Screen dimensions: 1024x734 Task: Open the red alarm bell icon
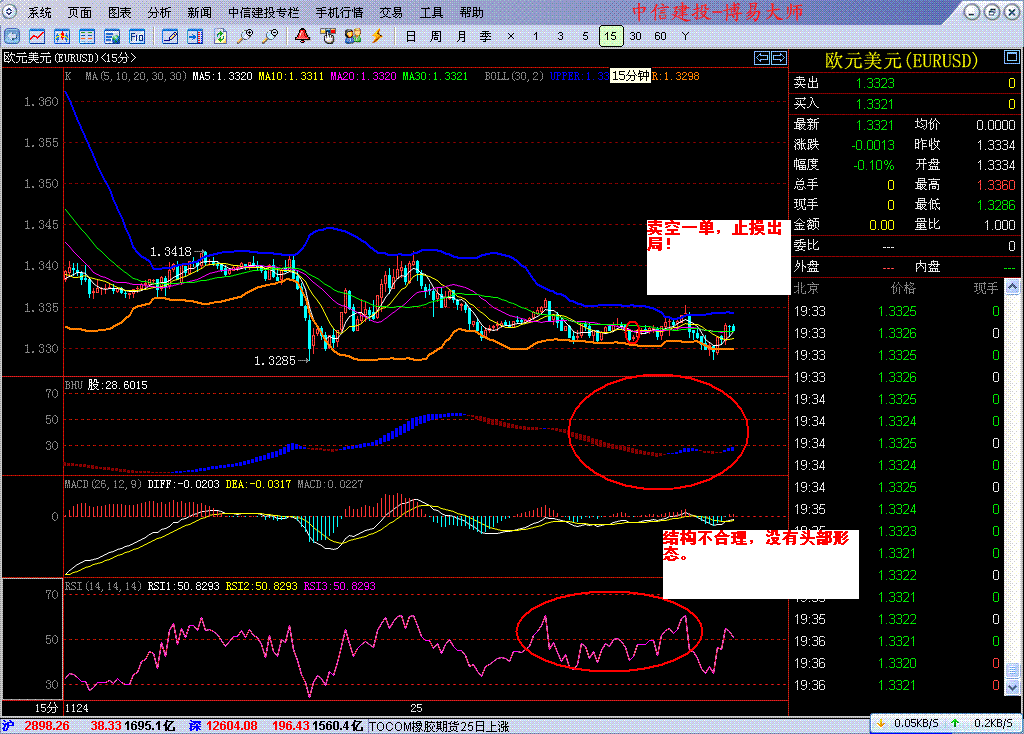coord(302,36)
